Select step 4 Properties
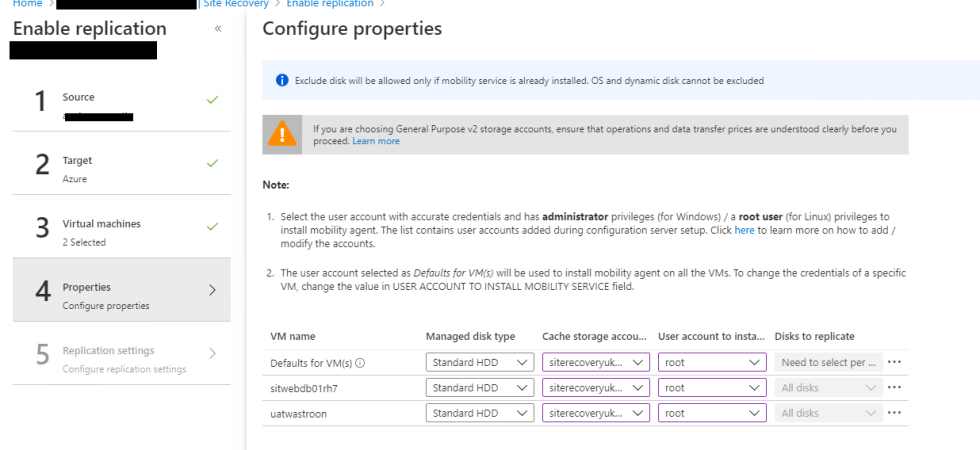This screenshot has width=980, height=450. tap(121, 290)
